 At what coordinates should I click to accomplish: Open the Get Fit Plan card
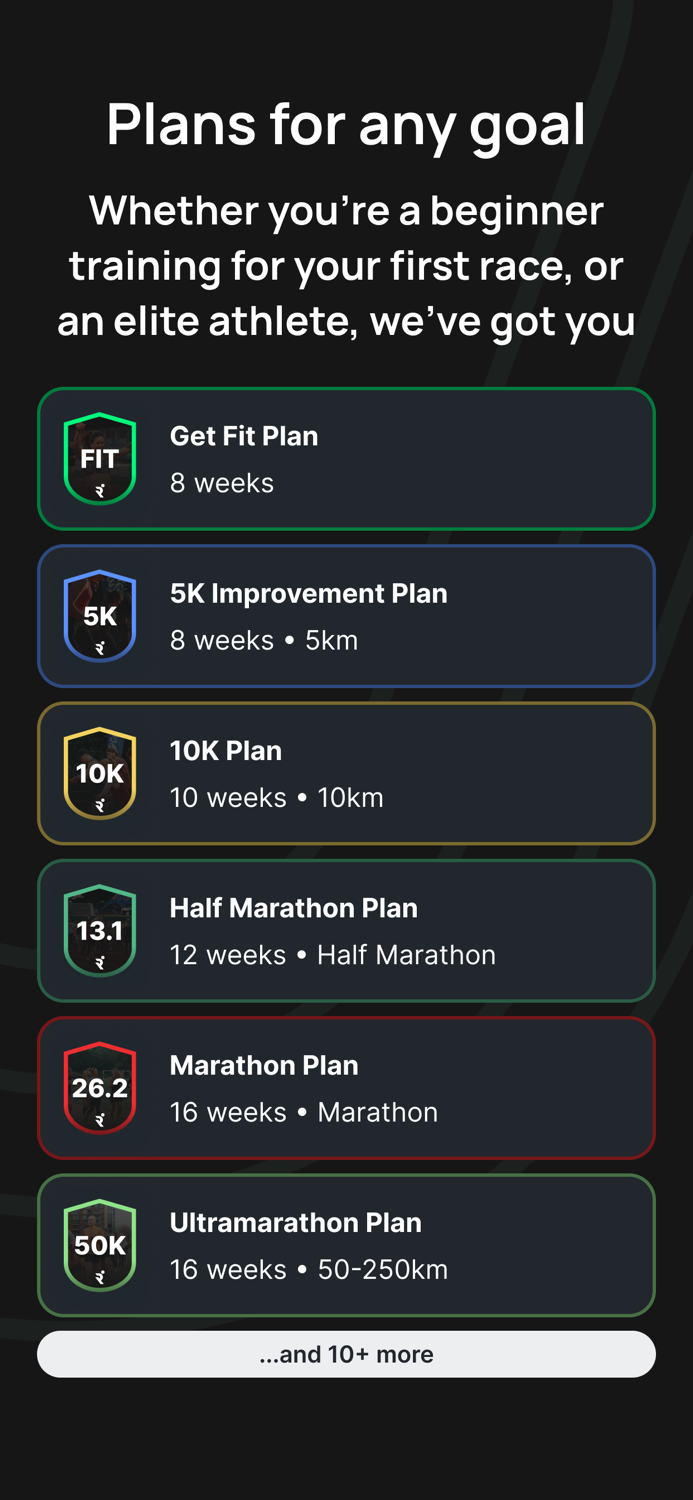pos(346,458)
